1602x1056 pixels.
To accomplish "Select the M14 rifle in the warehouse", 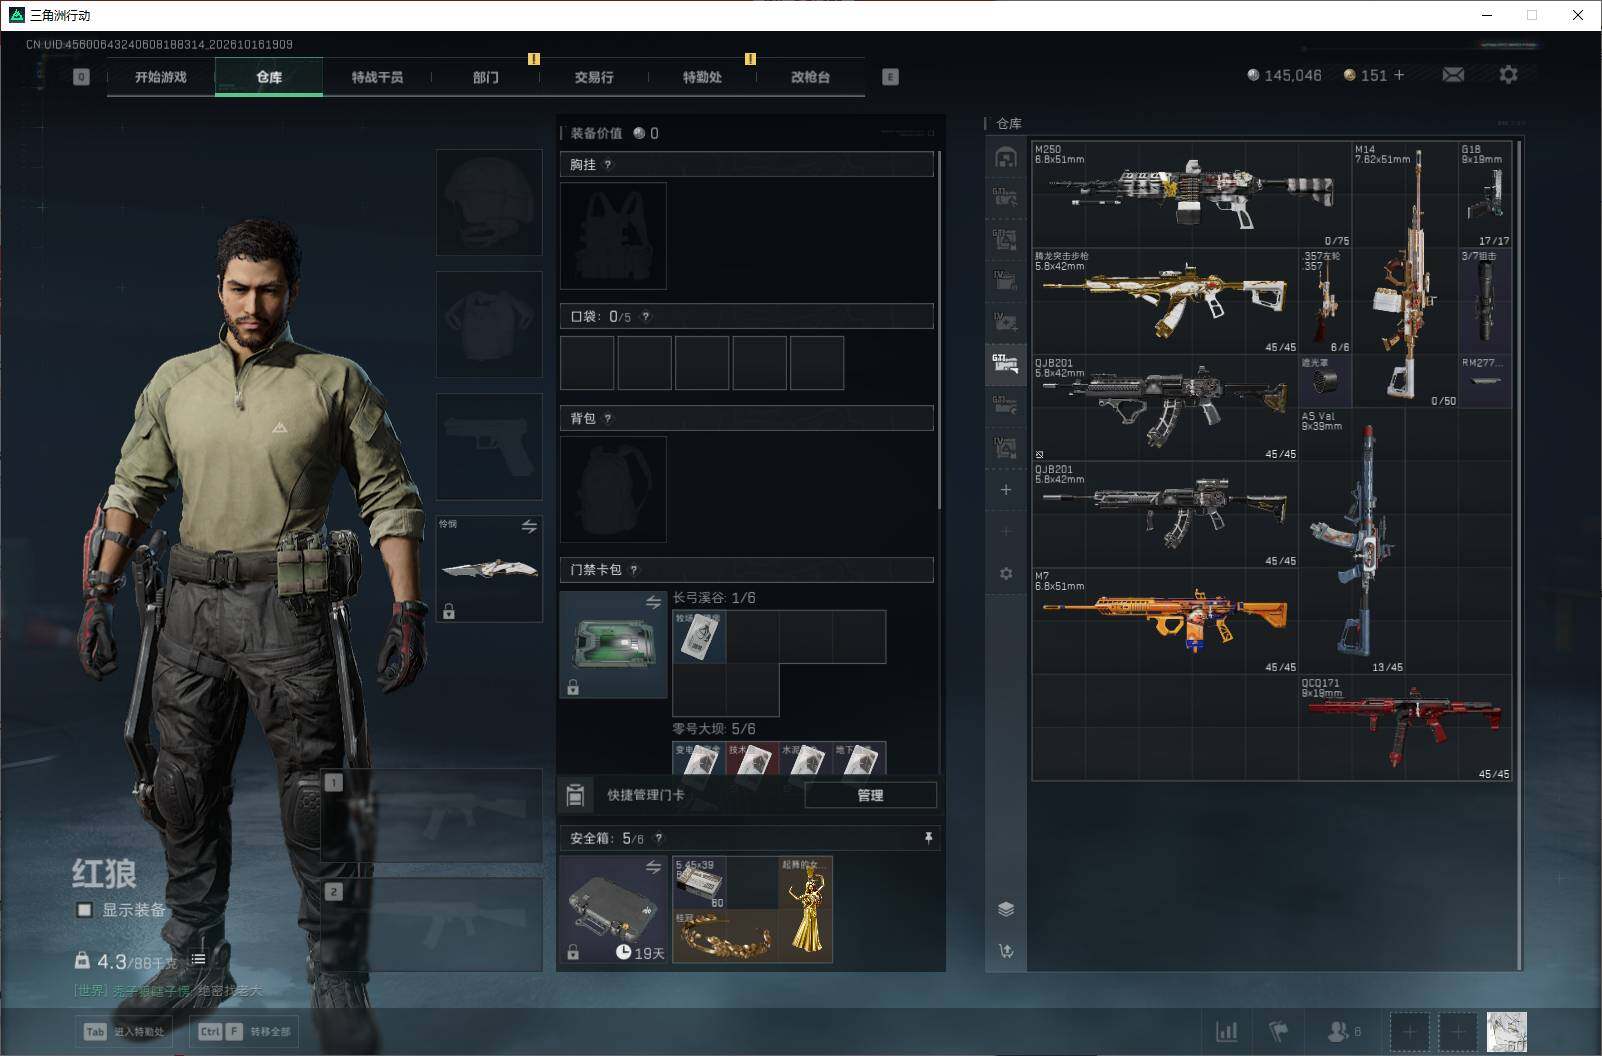I will point(1405,275).
